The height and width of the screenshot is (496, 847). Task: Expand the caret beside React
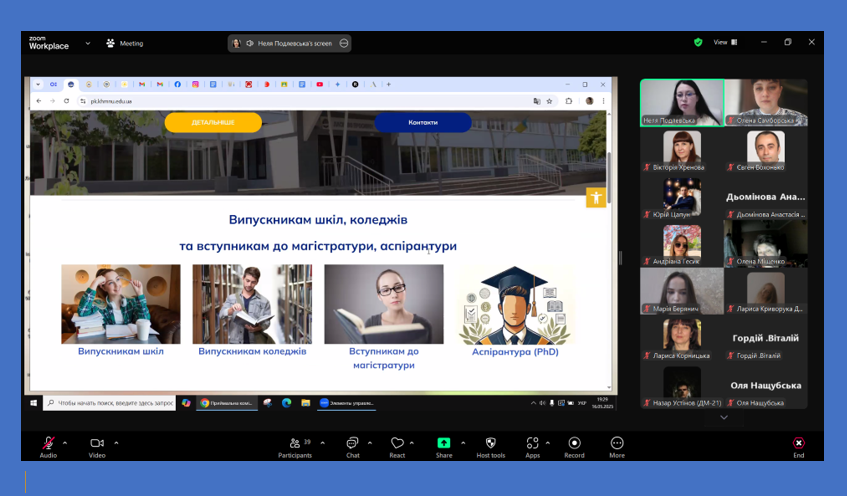tap(412, 443)
